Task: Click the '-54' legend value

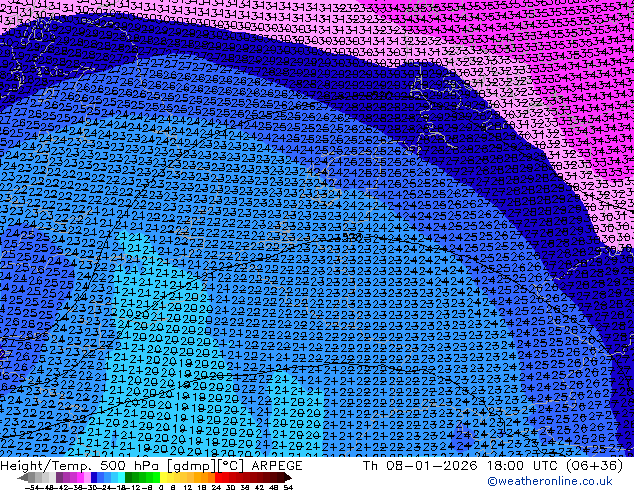Action: pos(33,488)
